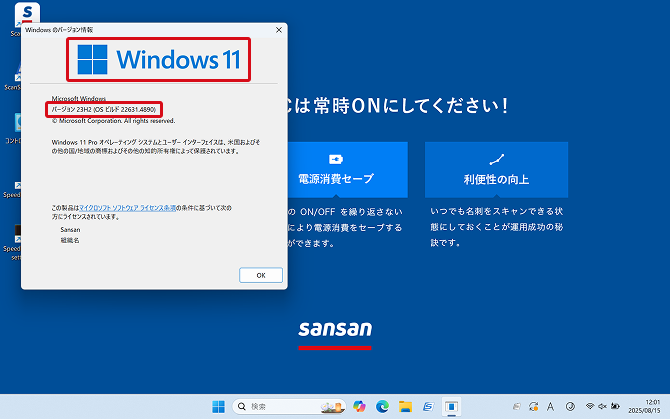670x419 pixels.
Task: Select the active winver window taskbar icon
Action: (x=451, y=407)
